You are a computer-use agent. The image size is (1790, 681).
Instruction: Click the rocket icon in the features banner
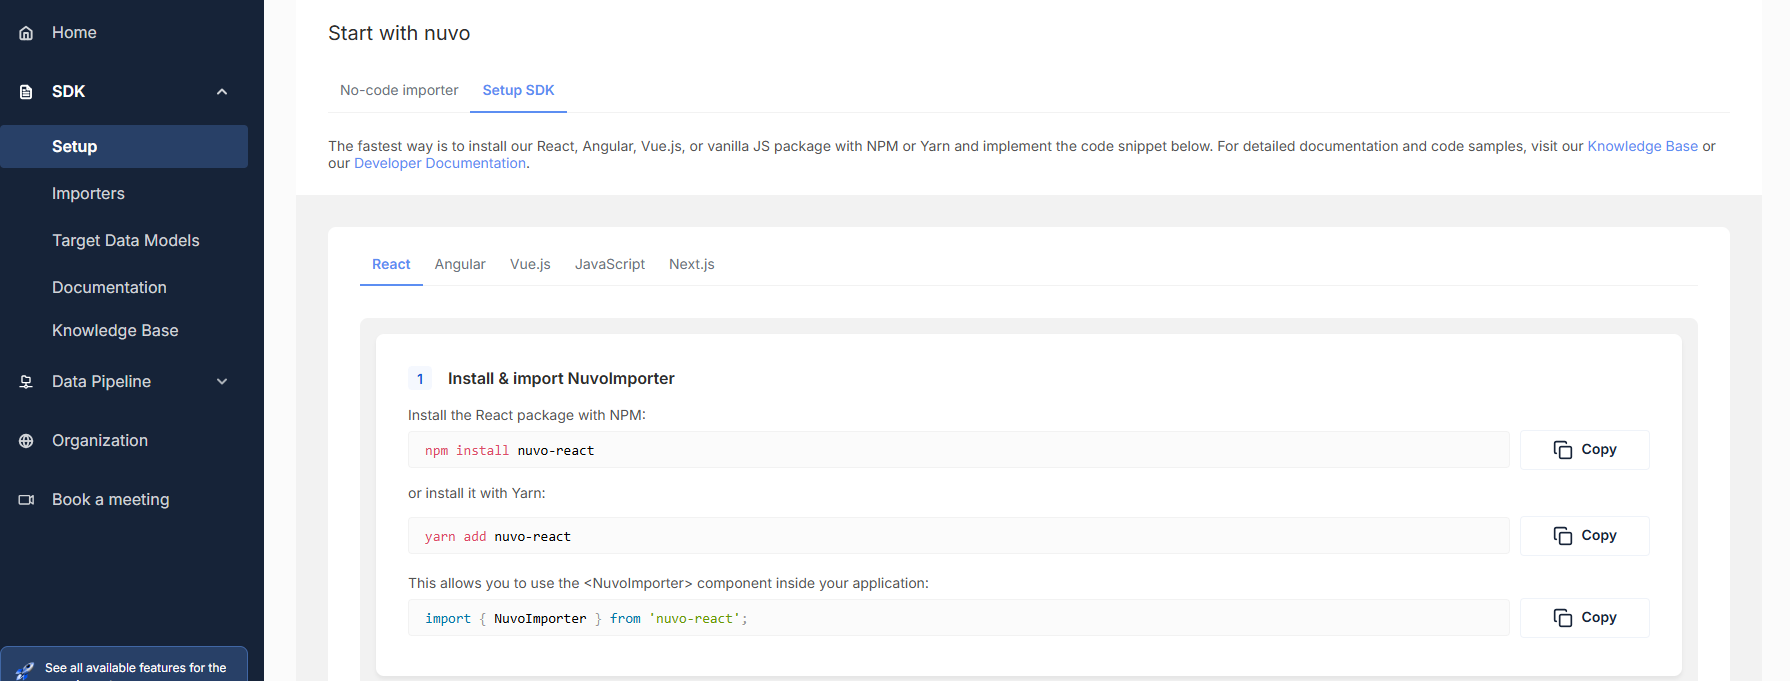click(25, 671)
